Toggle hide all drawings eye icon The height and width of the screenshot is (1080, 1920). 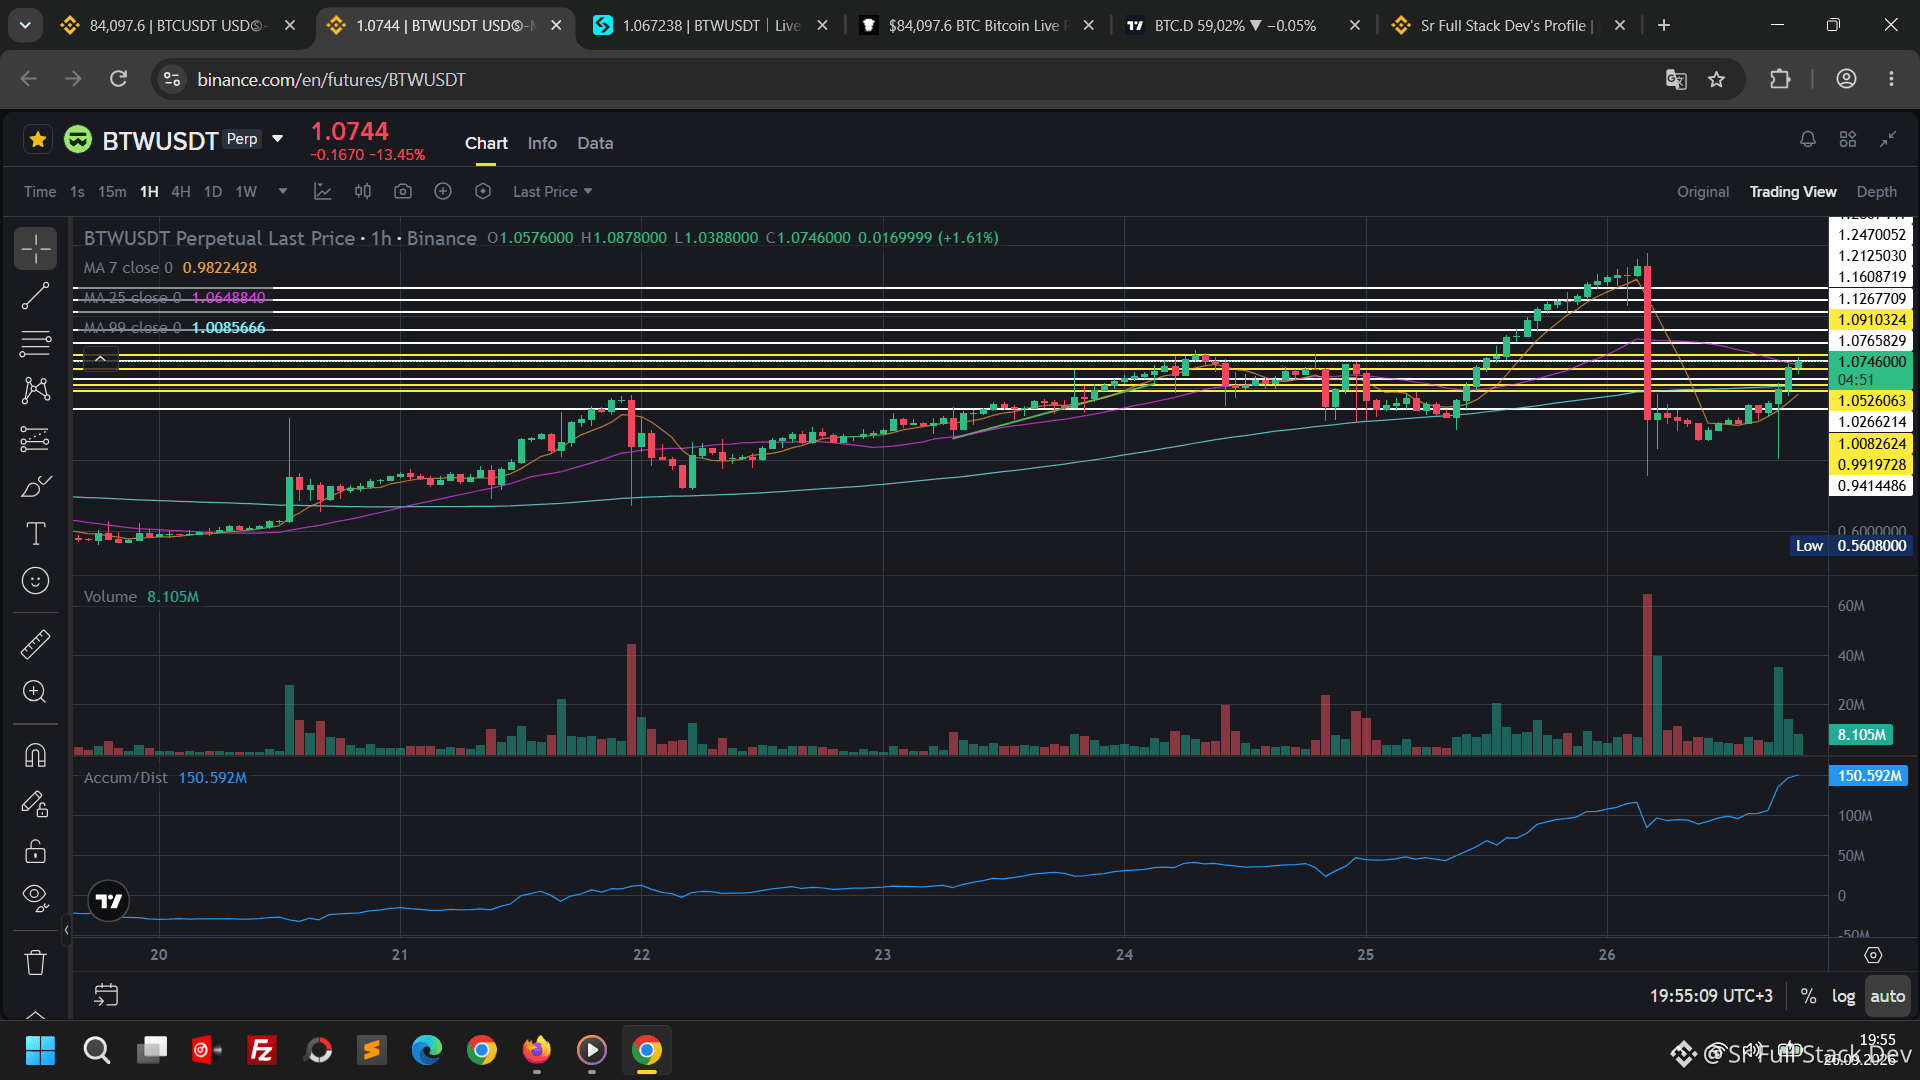coord(35,897)
